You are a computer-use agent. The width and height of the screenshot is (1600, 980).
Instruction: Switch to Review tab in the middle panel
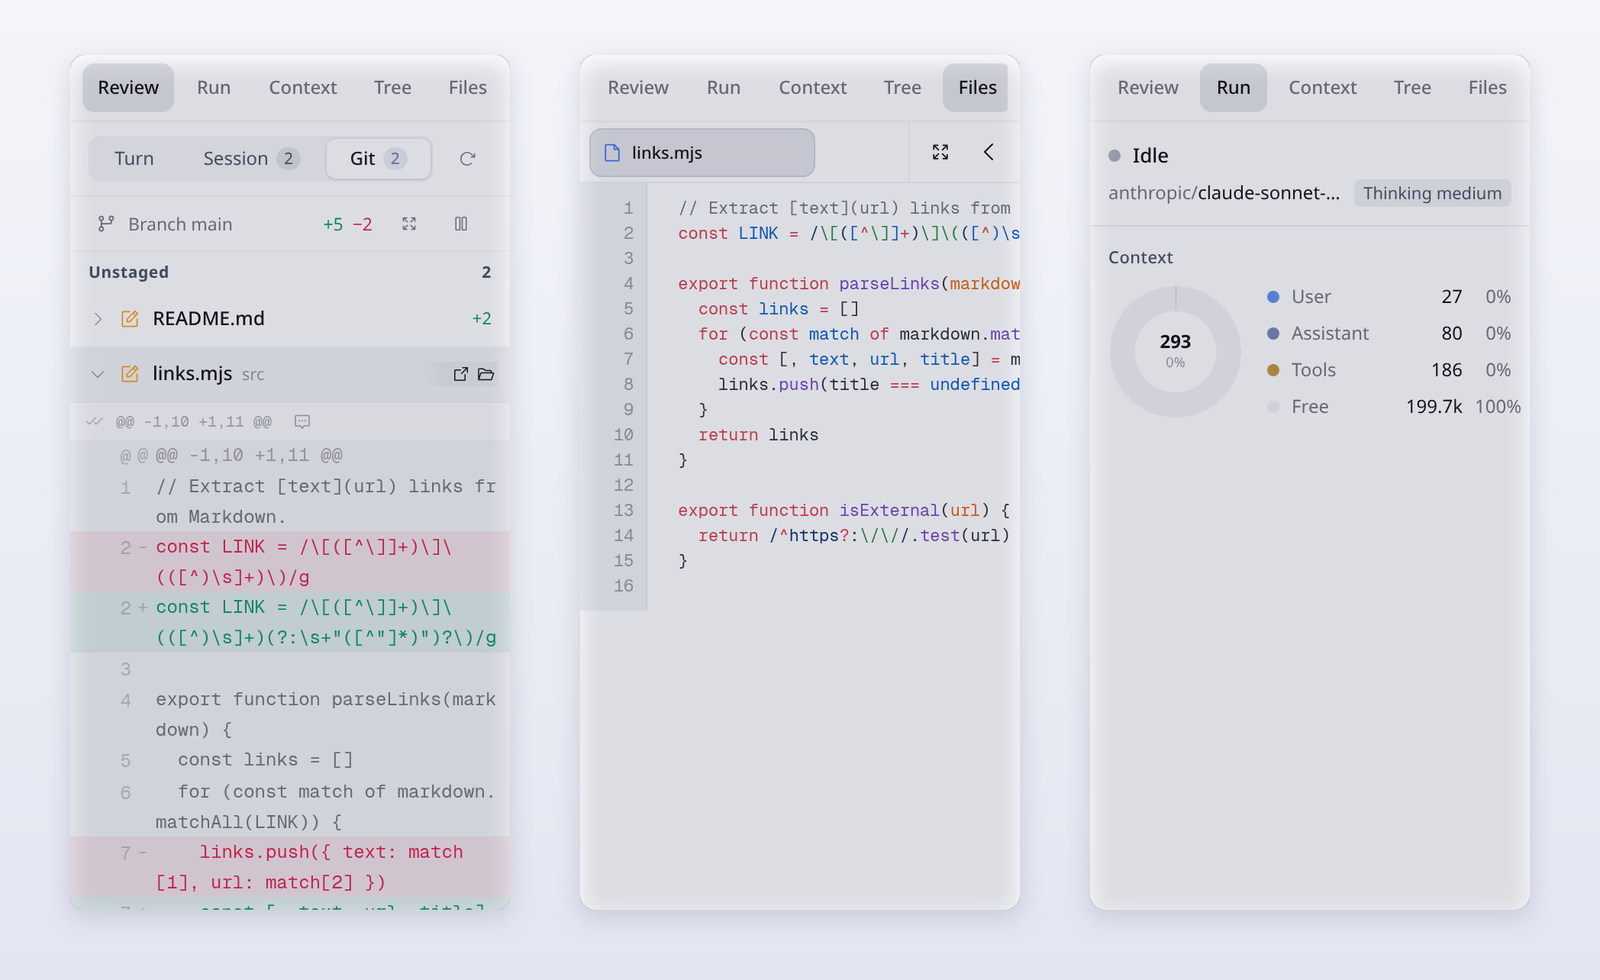pyautogui.click(x=638, y=88)
